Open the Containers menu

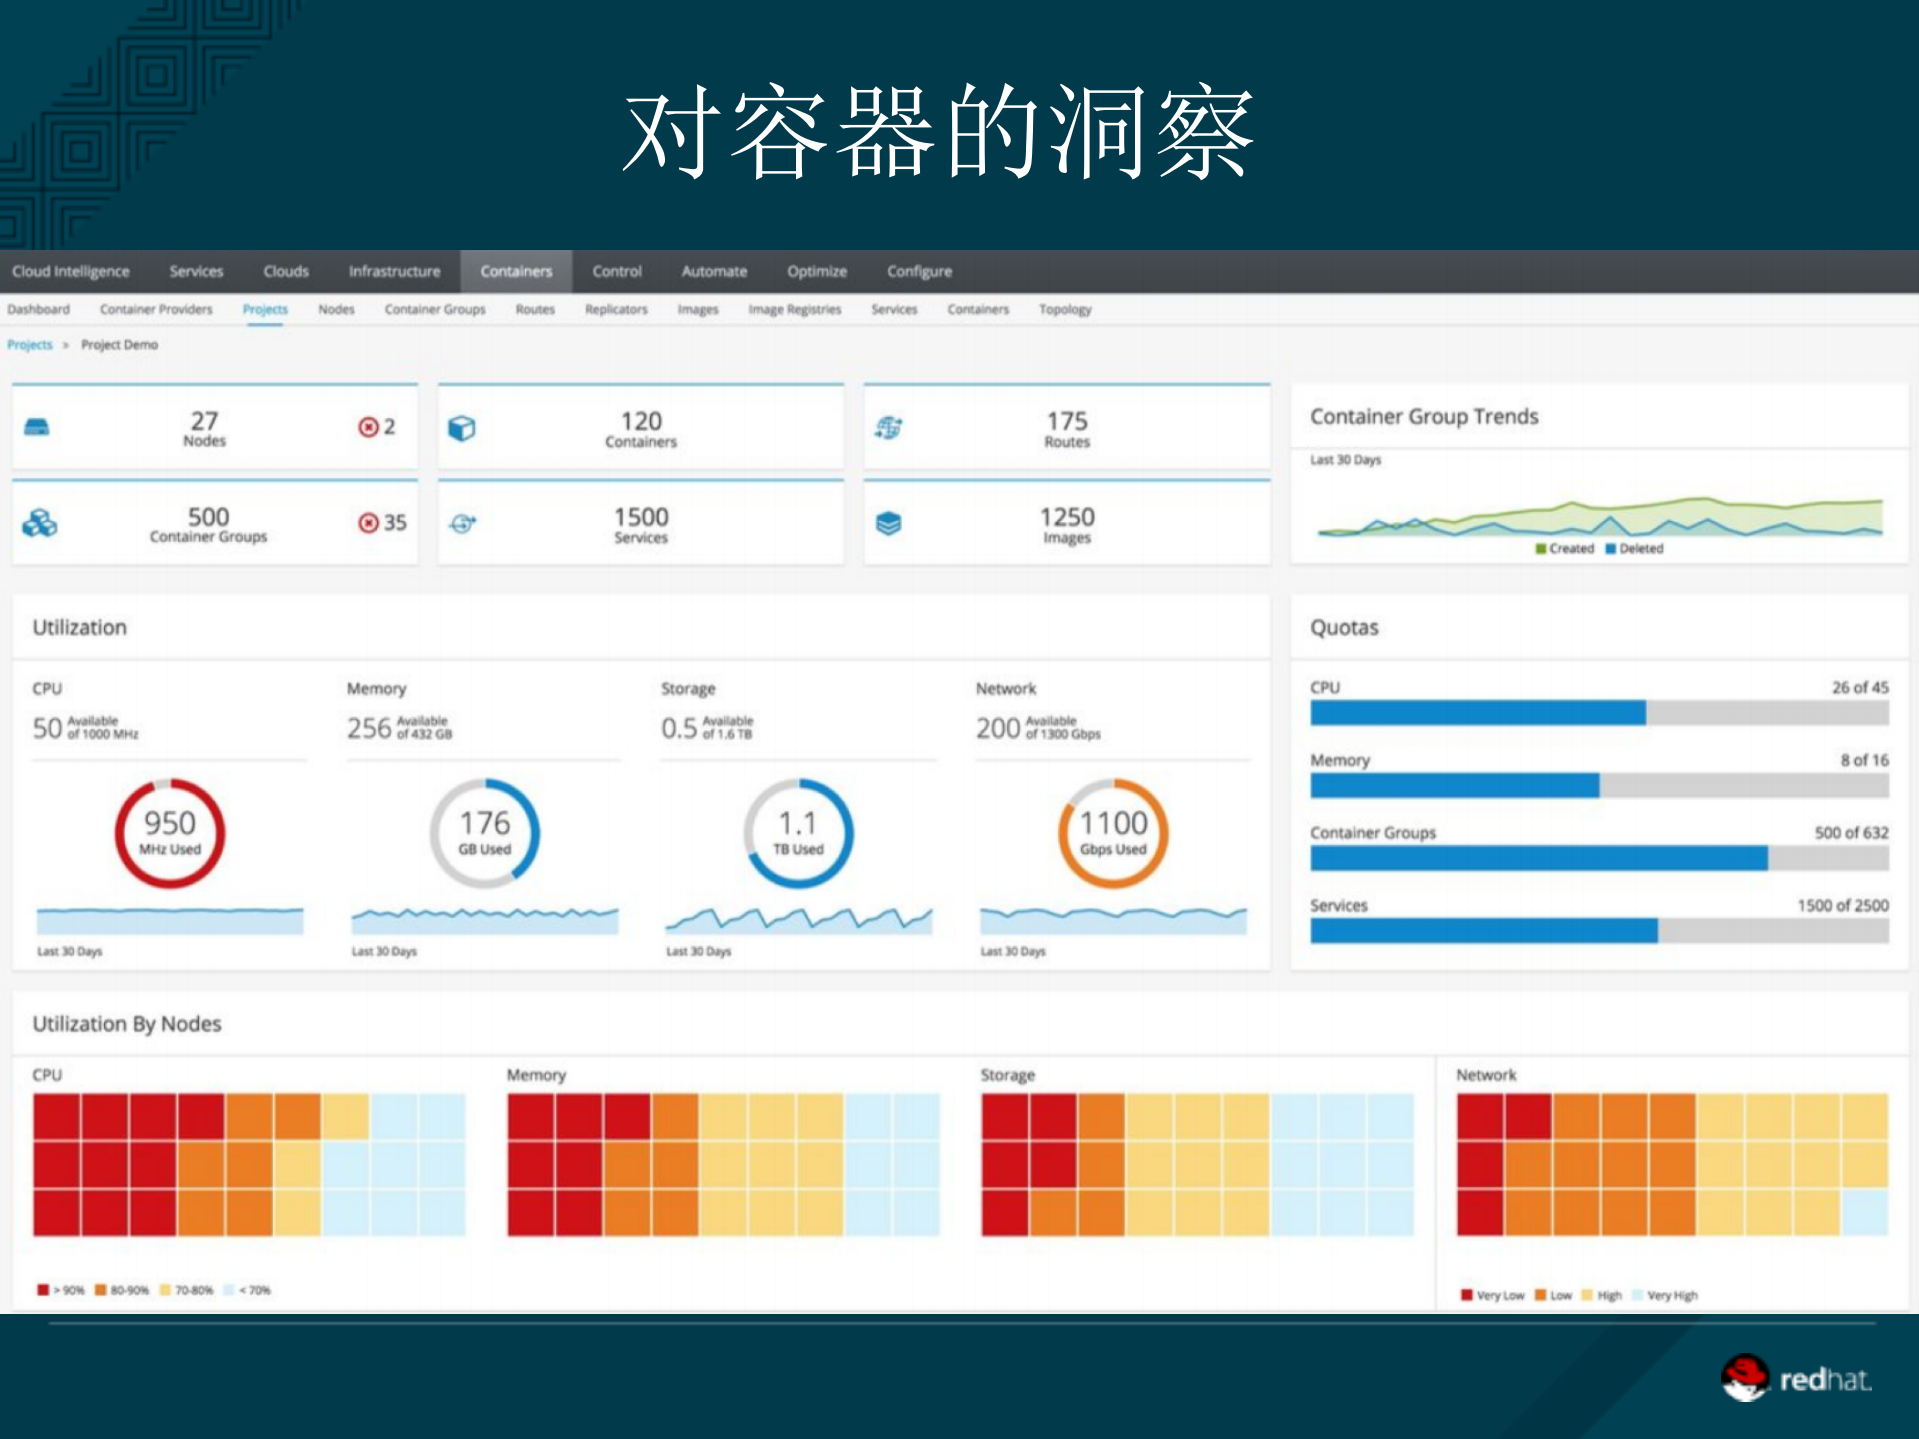[516, 270]
